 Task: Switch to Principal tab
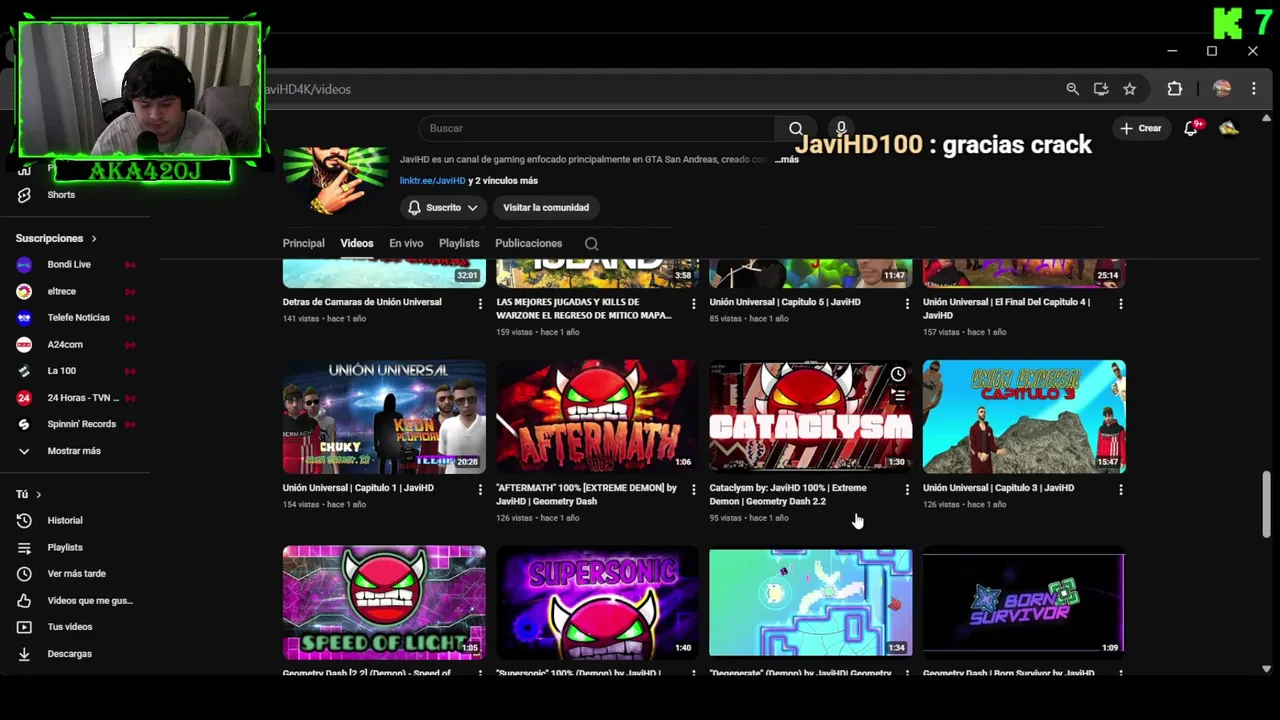[303, 243]
